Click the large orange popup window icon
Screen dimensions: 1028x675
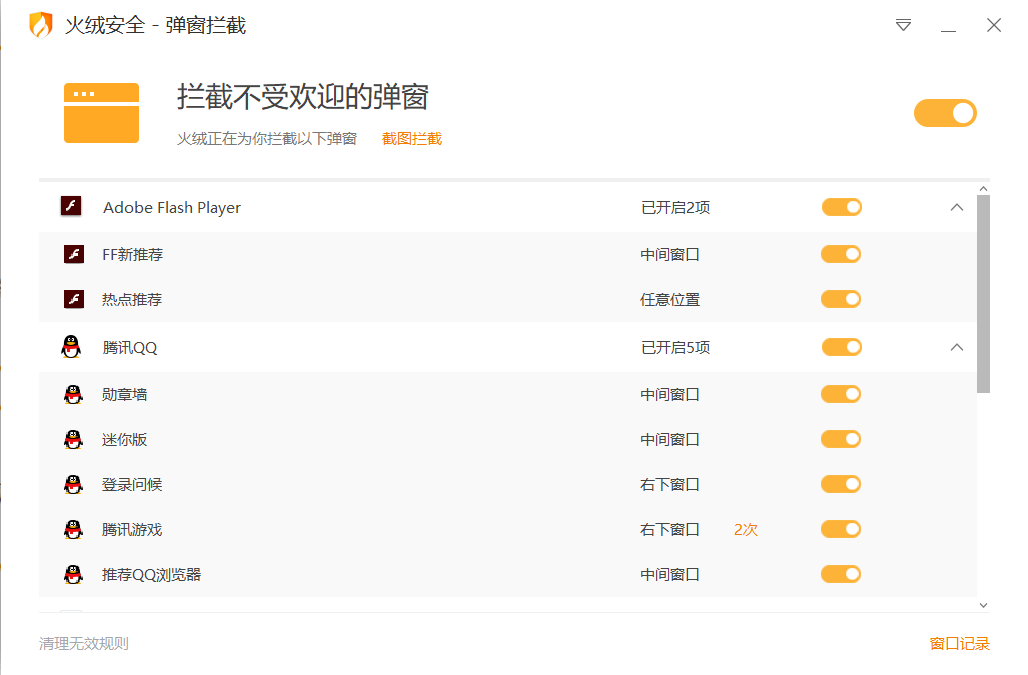pos(101,113)
